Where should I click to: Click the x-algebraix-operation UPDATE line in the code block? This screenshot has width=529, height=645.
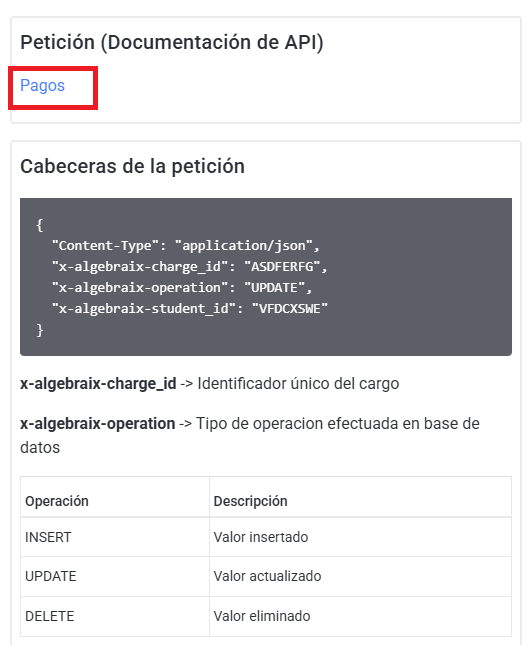pyautogui.click(x=182, y=288)
